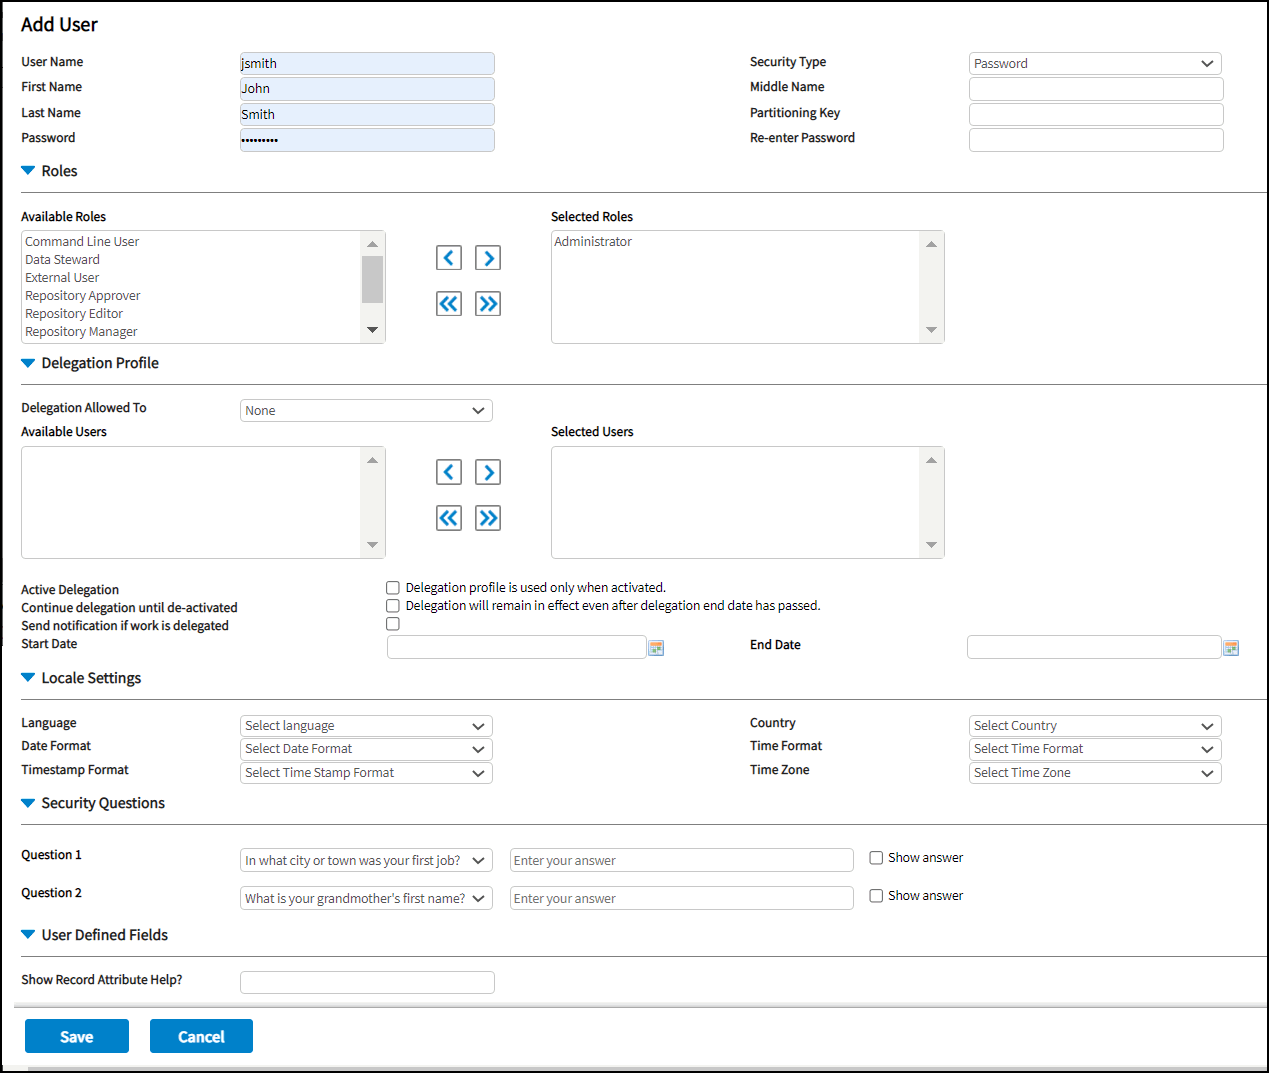Toggle Send notification if work is delegated
The width and height of the screenshot is (1269, 1073).
(393, 624)
